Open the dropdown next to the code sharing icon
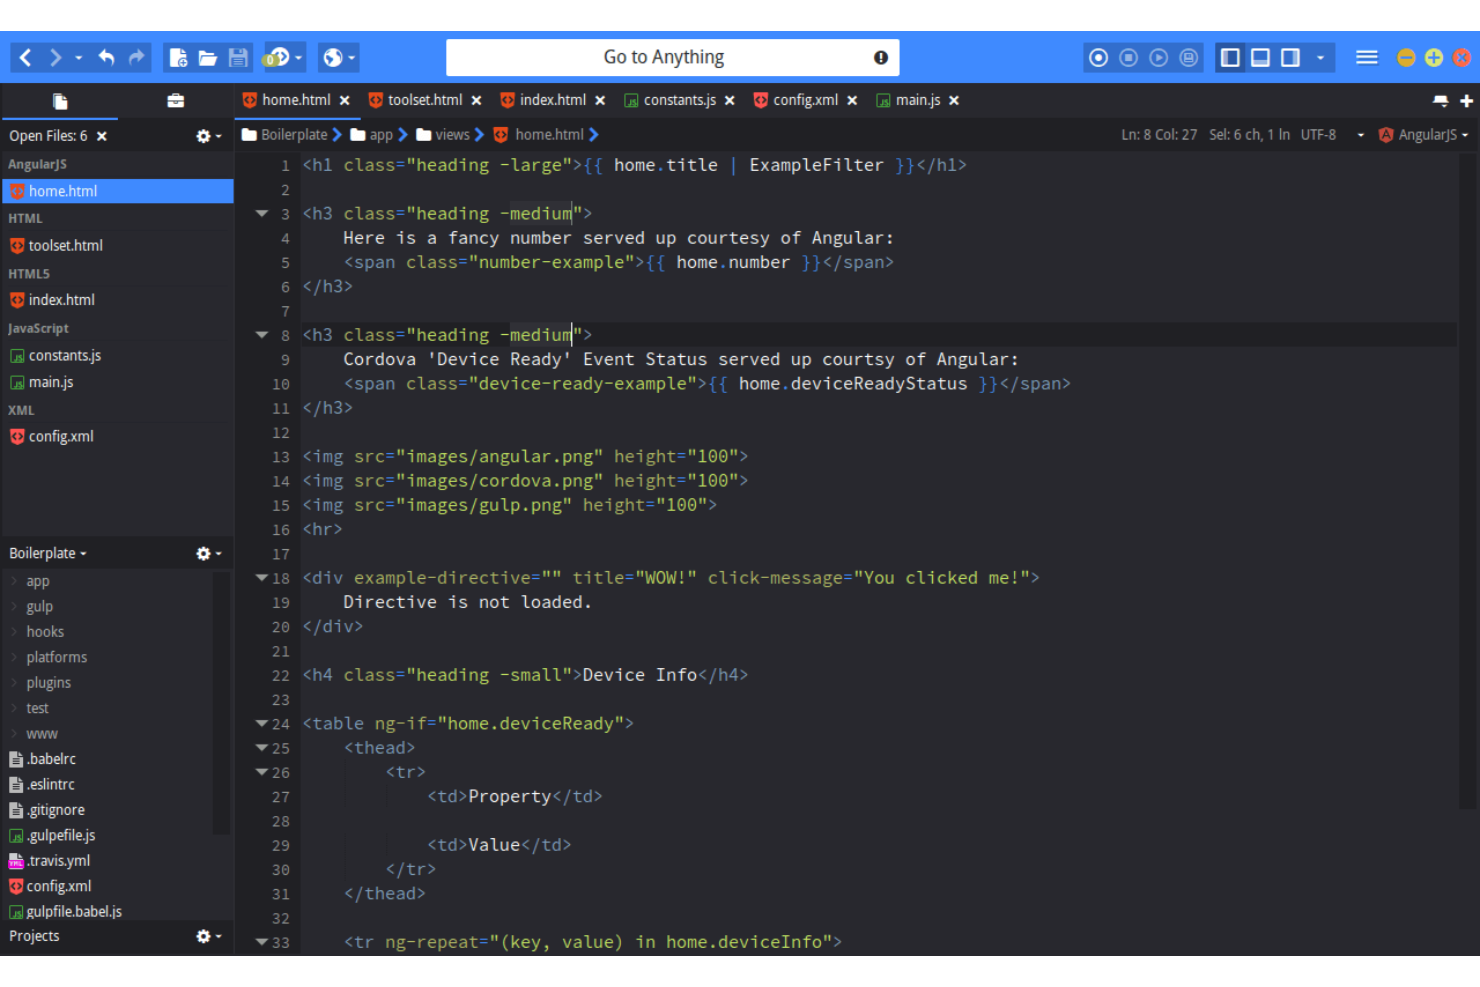 [298, 58]
